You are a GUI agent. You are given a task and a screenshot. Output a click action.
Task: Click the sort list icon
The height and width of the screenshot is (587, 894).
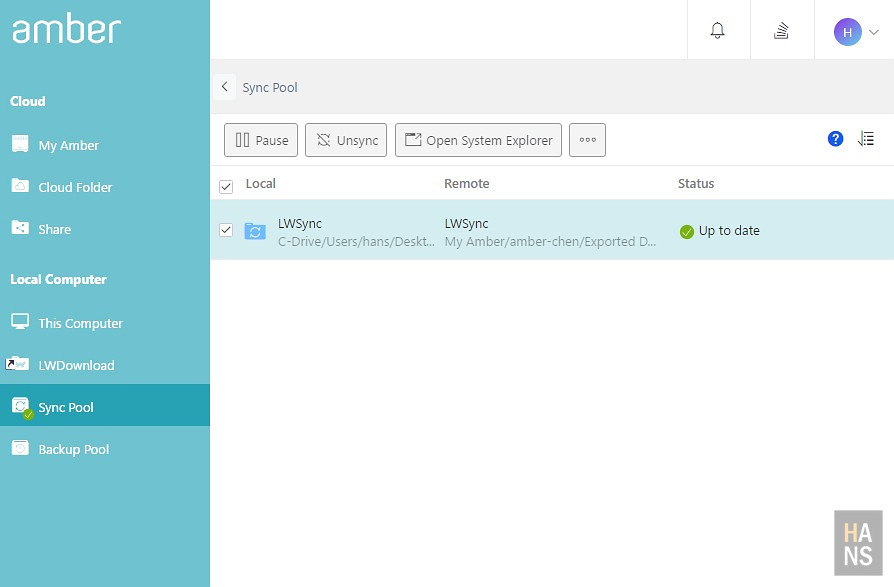(865, 138)
